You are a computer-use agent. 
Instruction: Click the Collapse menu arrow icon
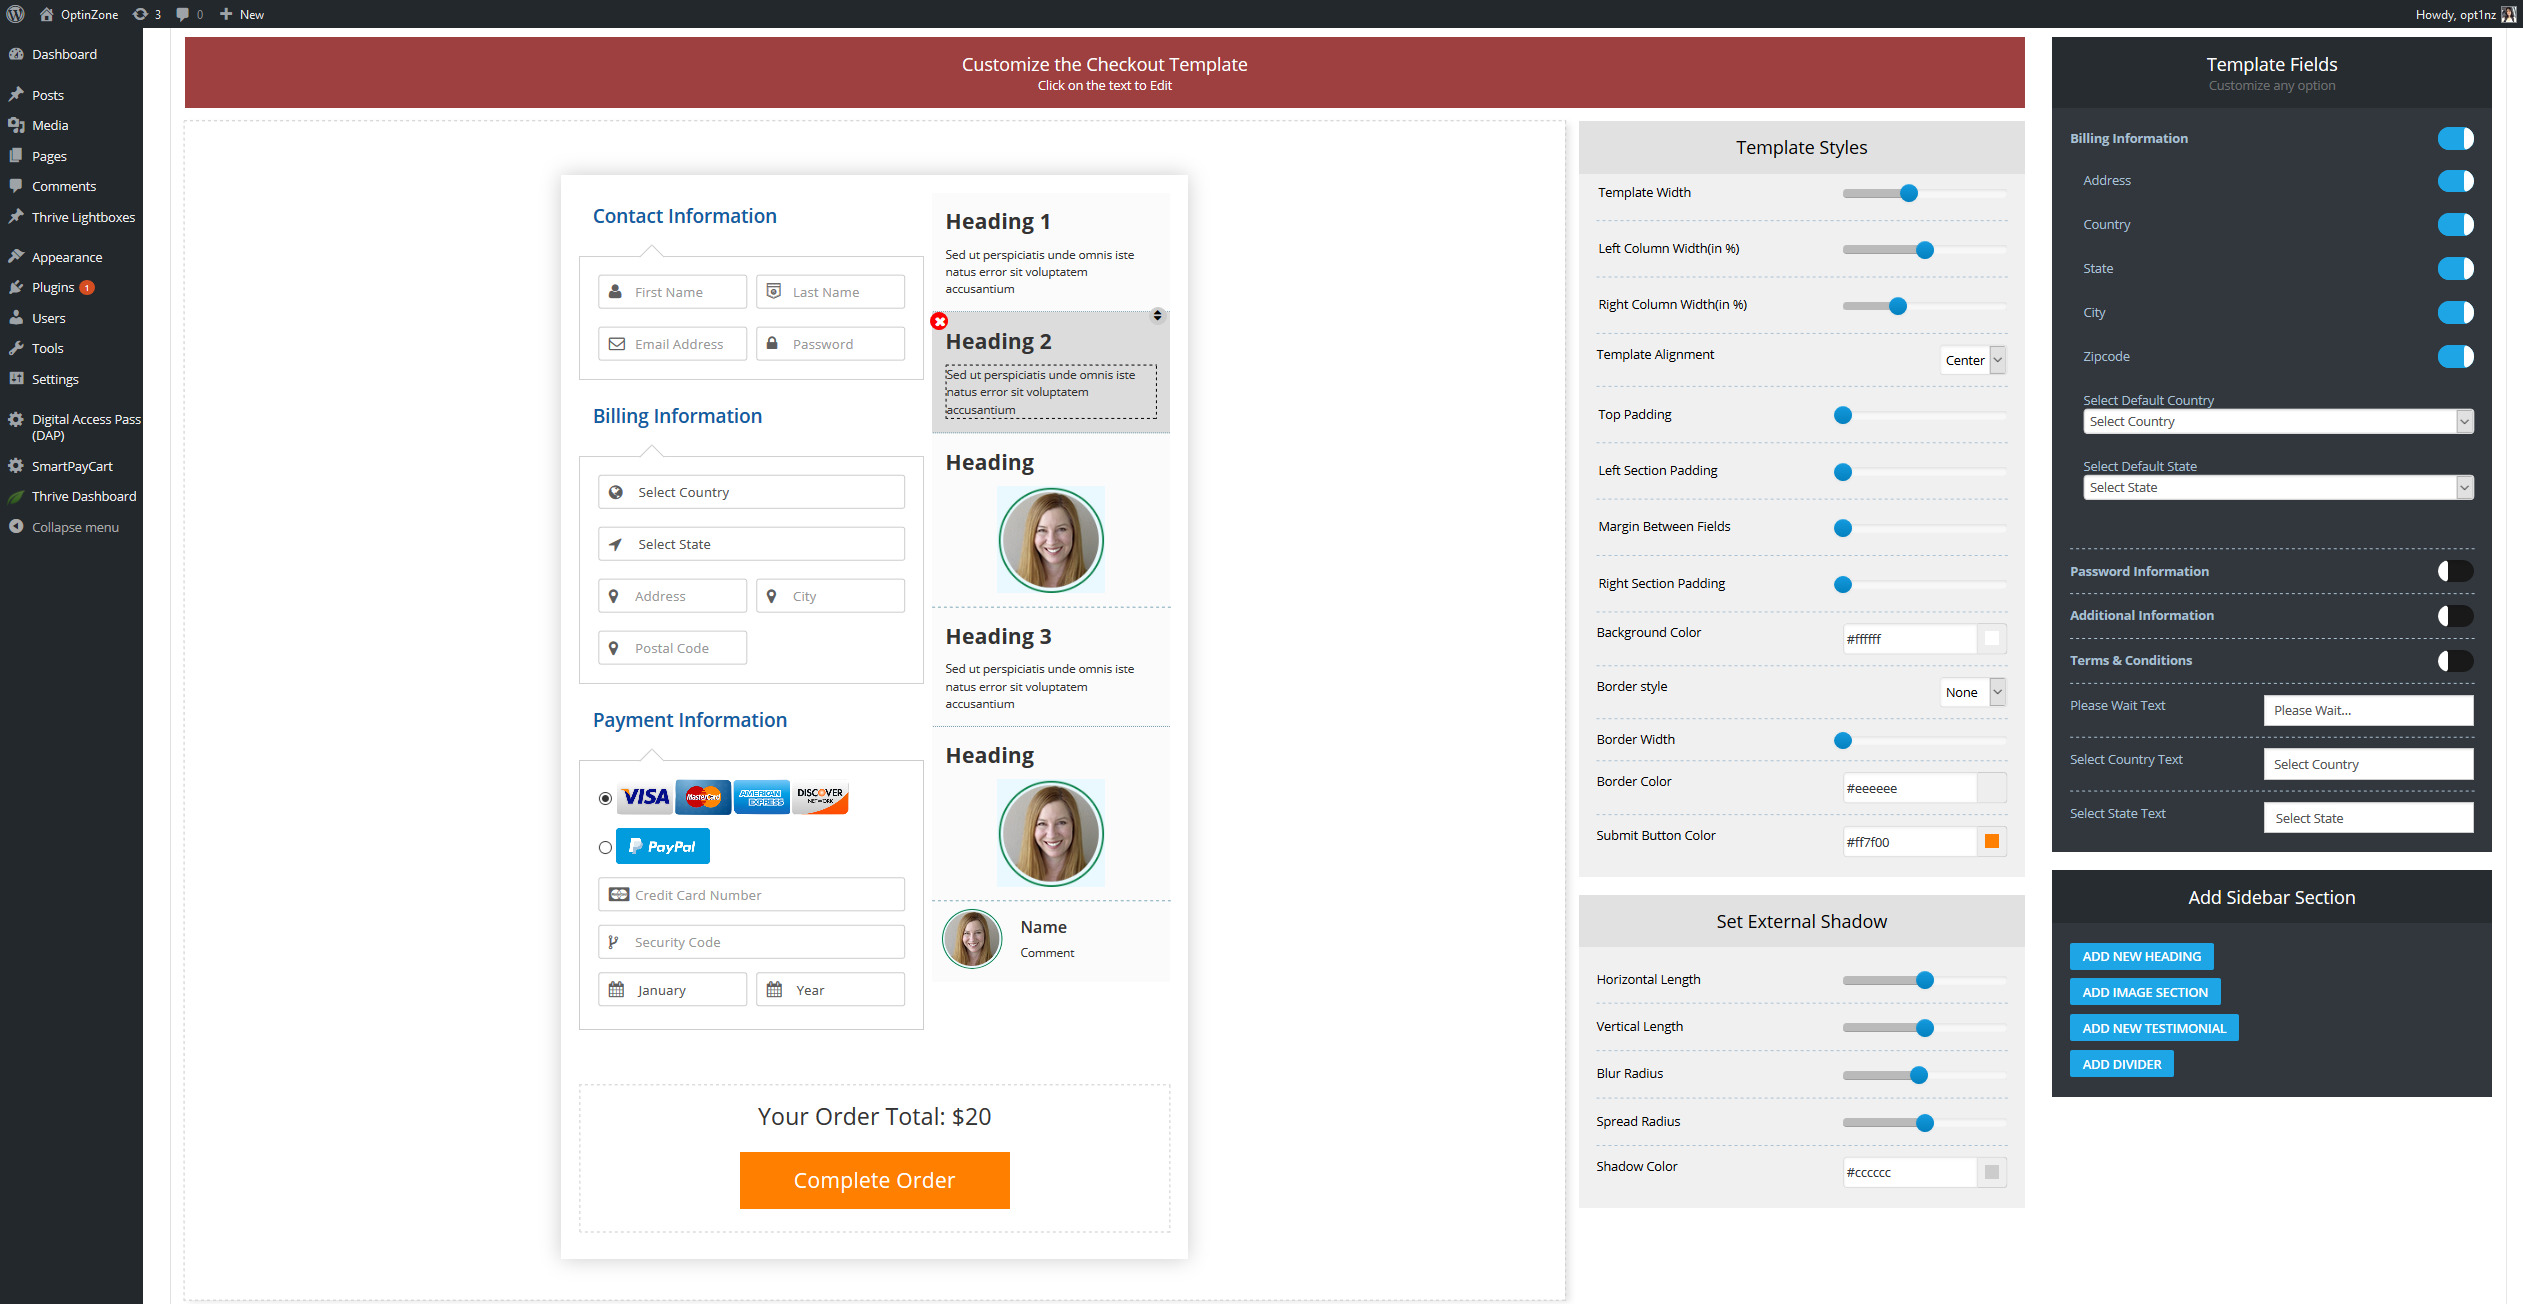coord(16,527)
